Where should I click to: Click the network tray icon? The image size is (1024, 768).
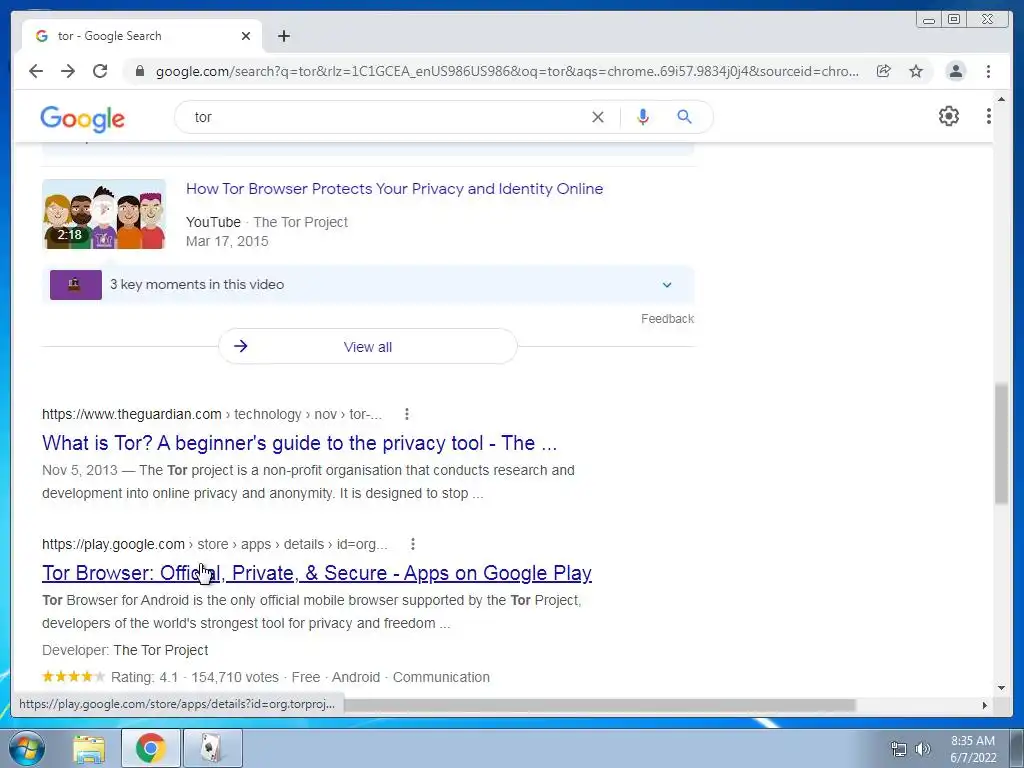(899, 749)
